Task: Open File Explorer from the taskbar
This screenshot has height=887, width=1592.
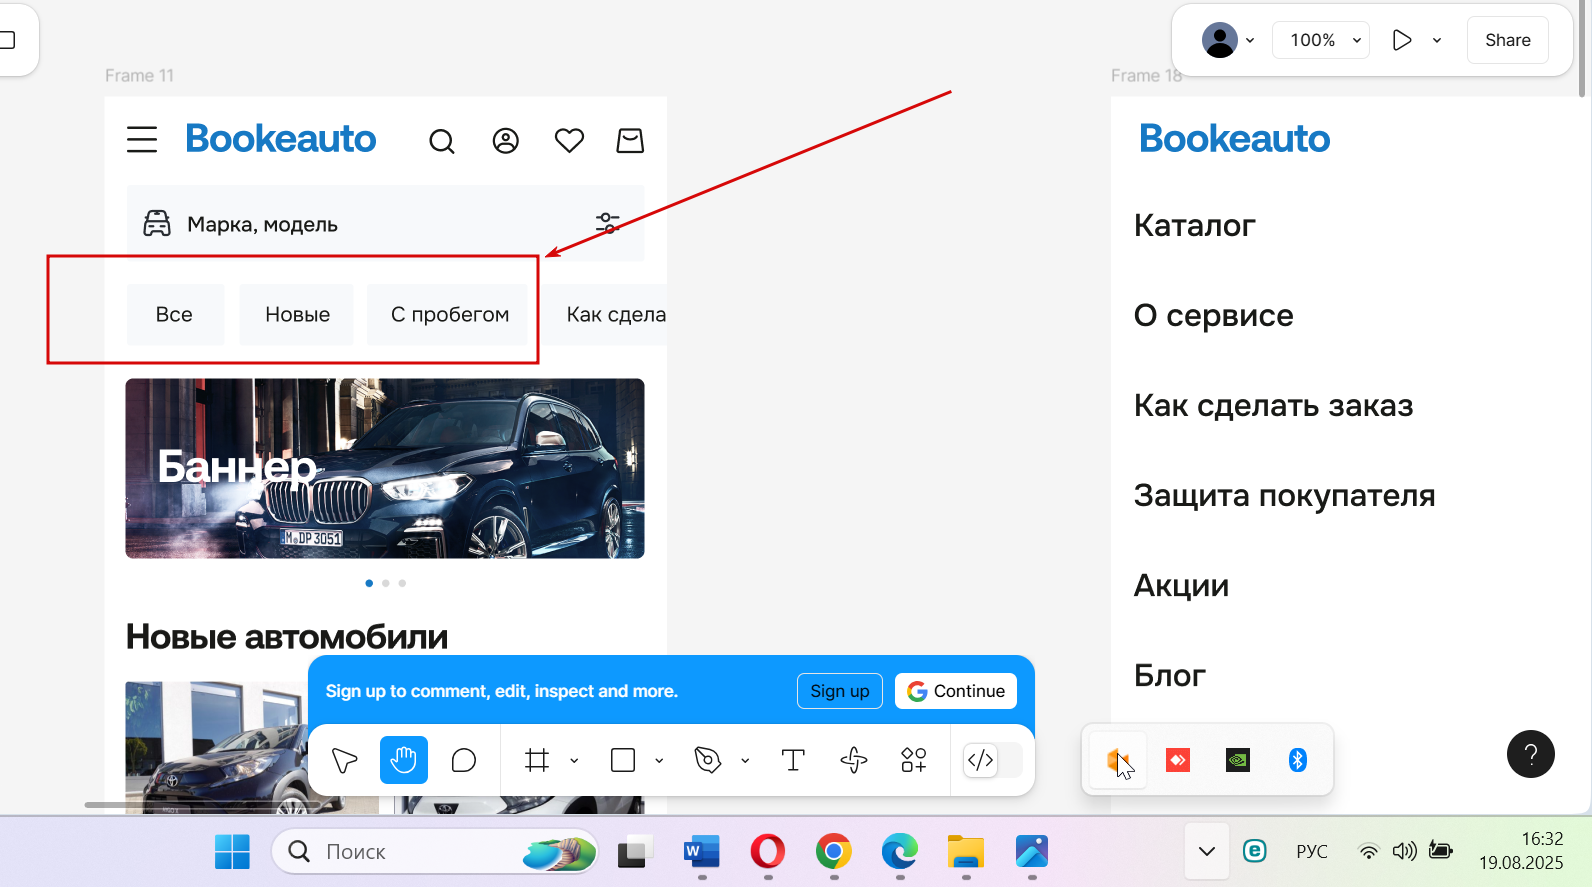Action: 966,852
